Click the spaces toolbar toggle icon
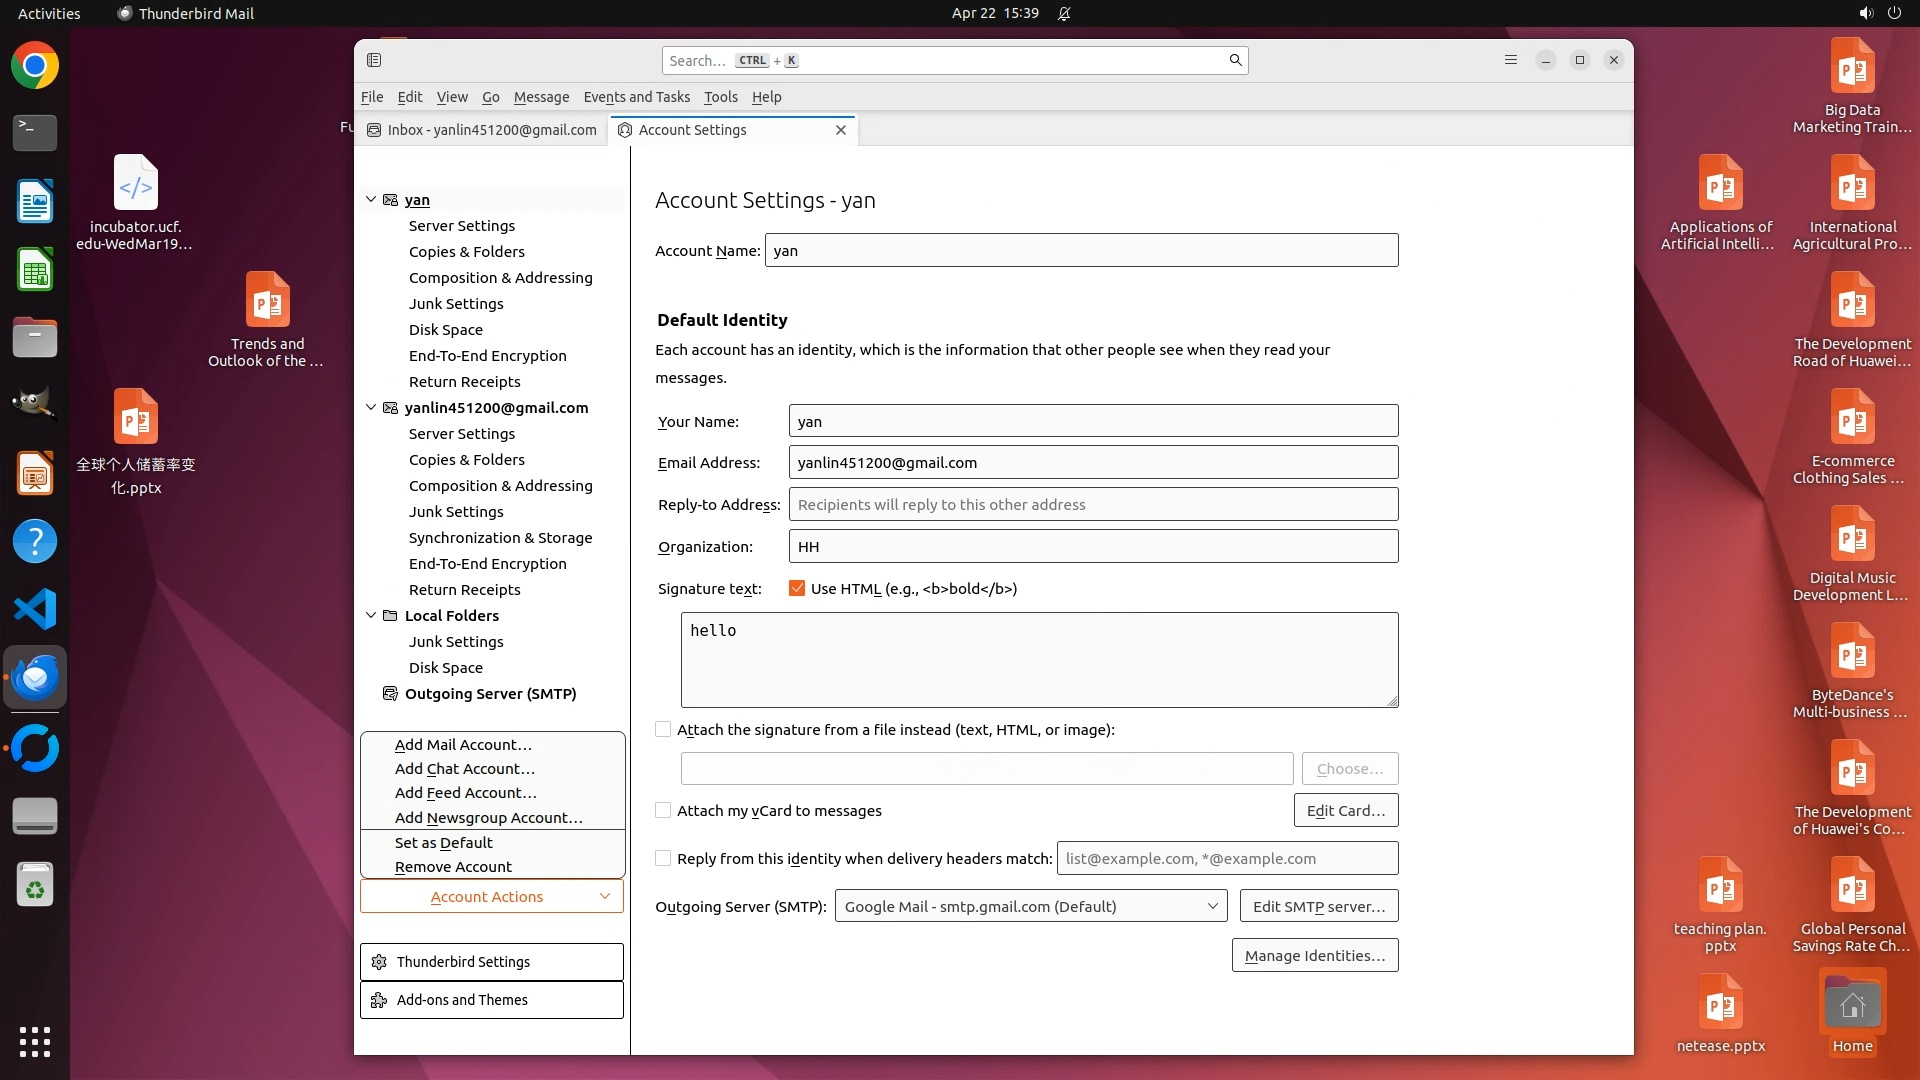 pos(374,60)
